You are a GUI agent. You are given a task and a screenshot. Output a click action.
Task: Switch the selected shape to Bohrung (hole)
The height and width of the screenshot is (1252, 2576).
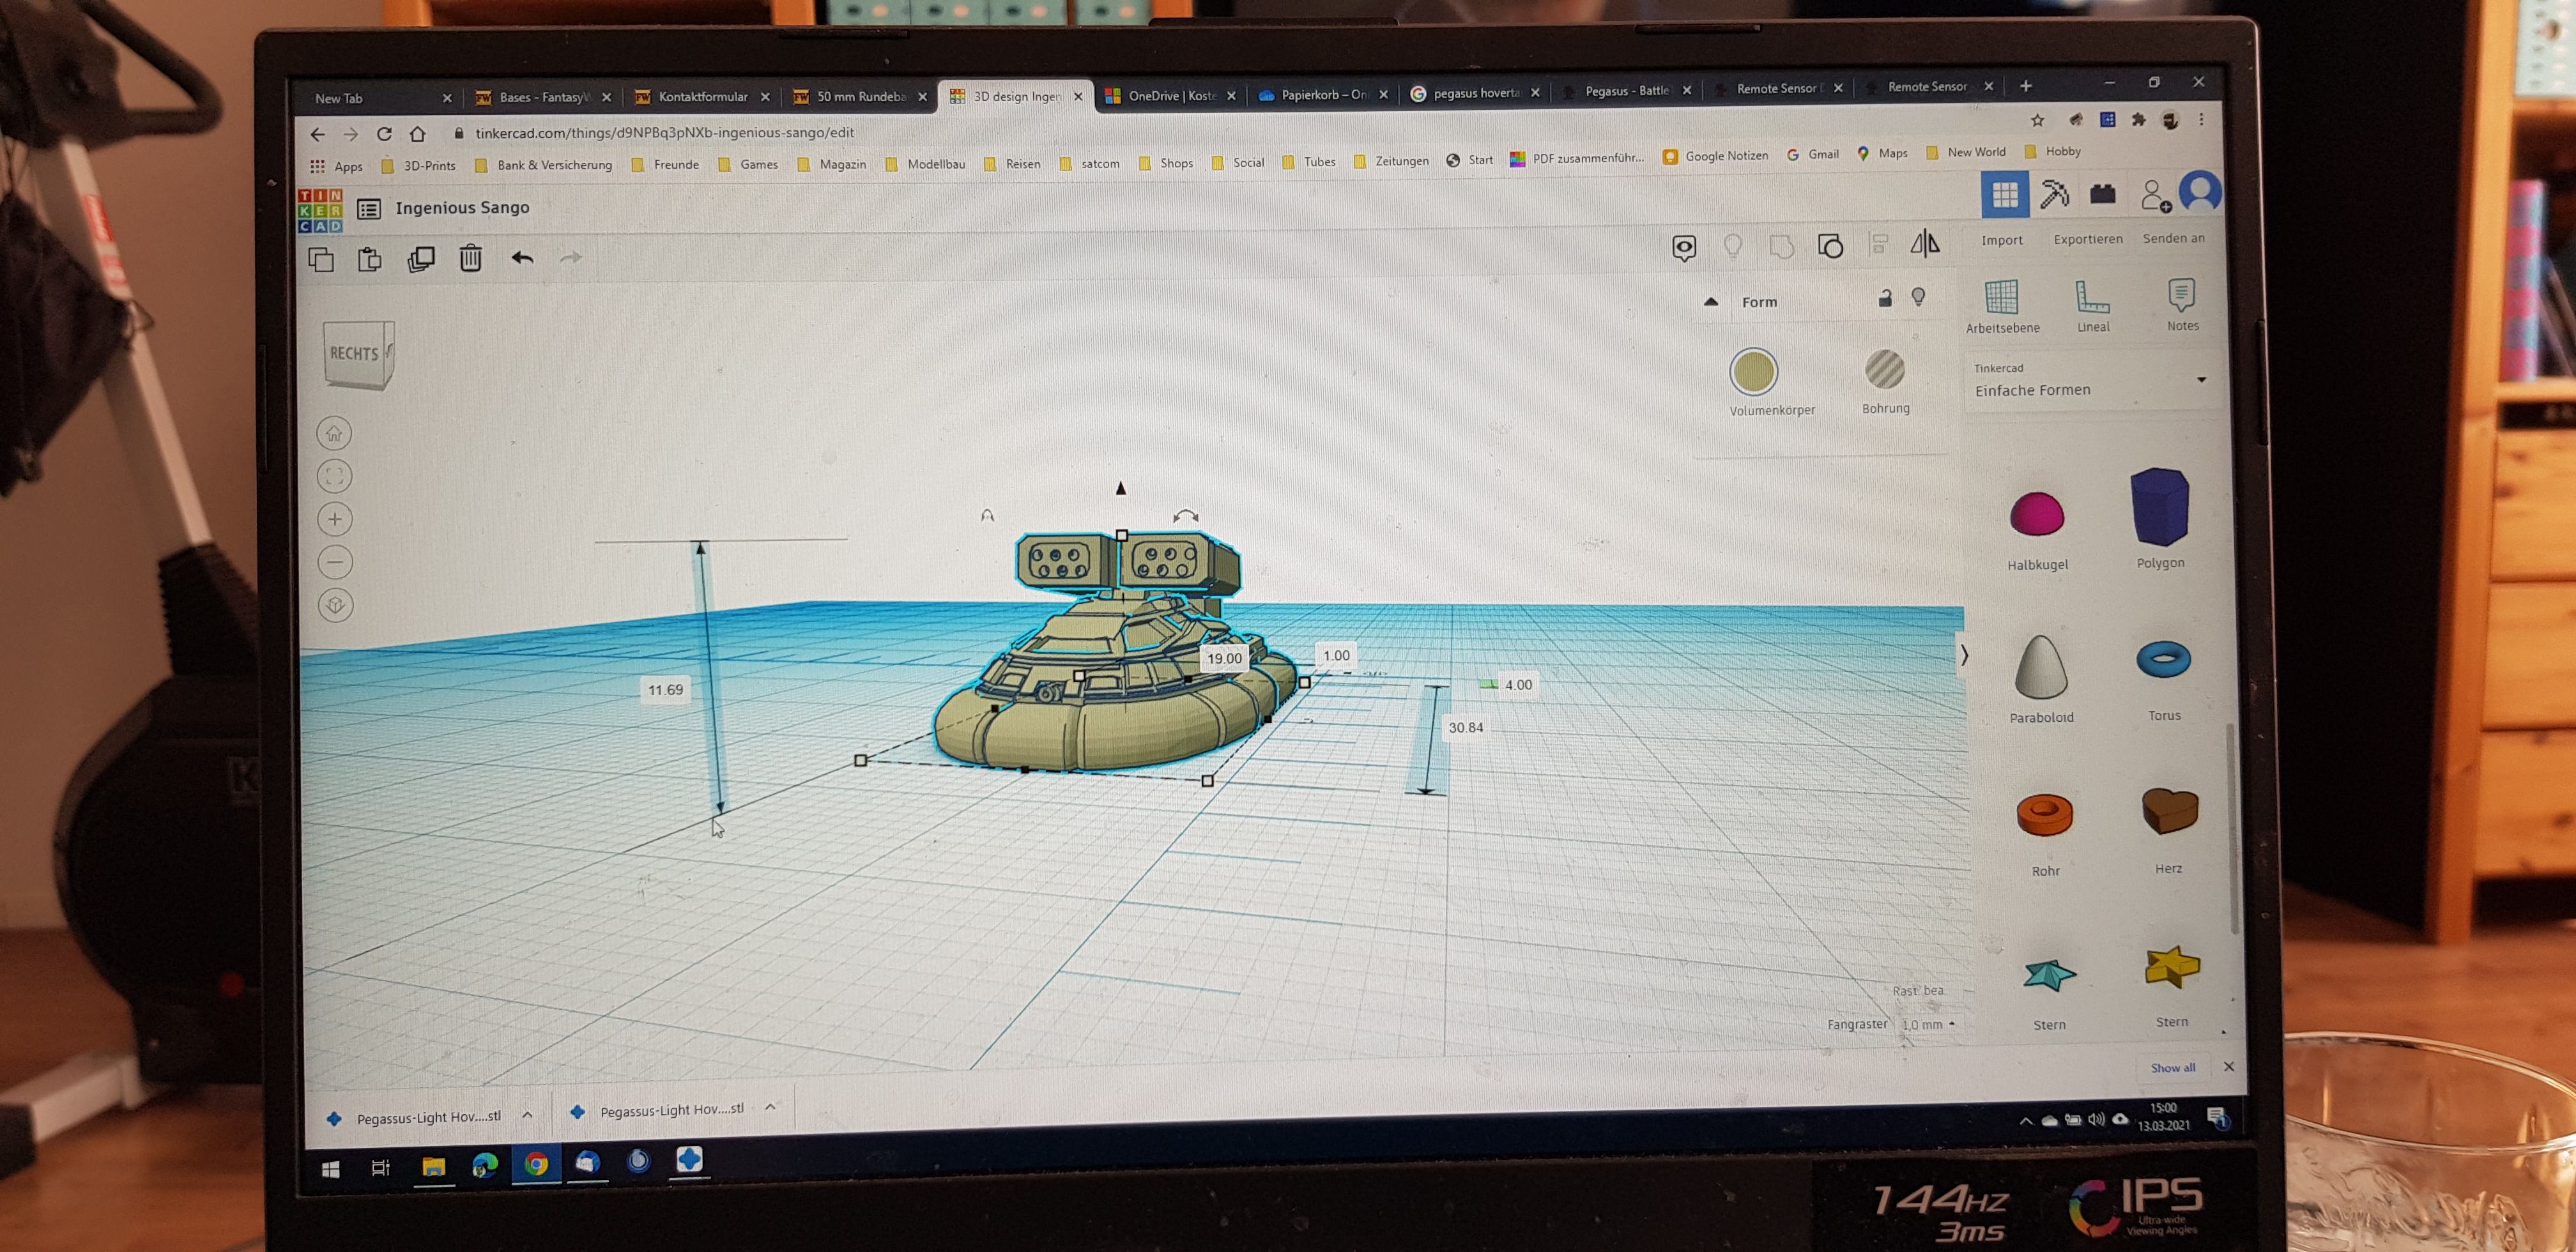pyautogui.click(x=1885, y=372)
